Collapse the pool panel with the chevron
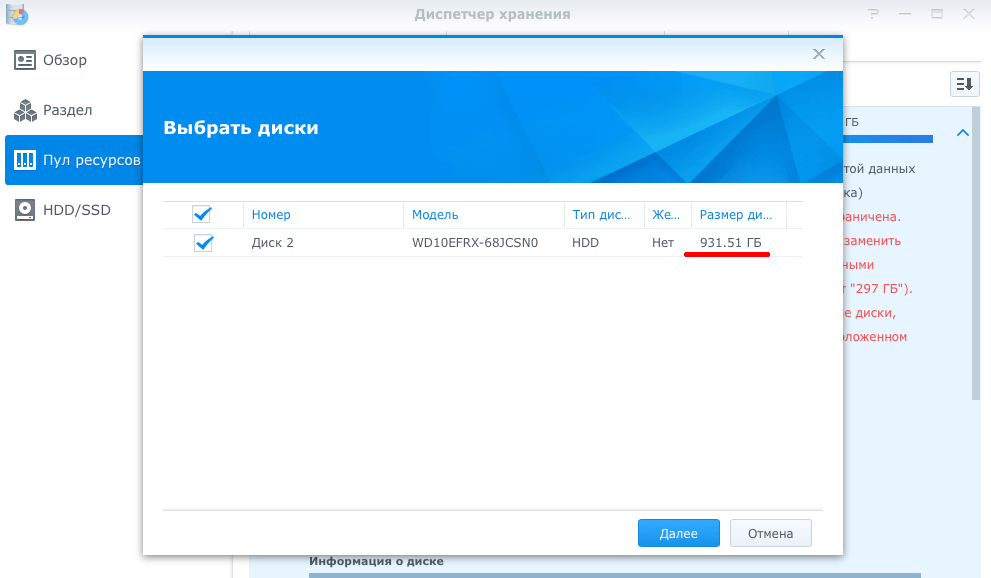The width and height of the screenshot is (991, 578). click(x=962, y=132)
